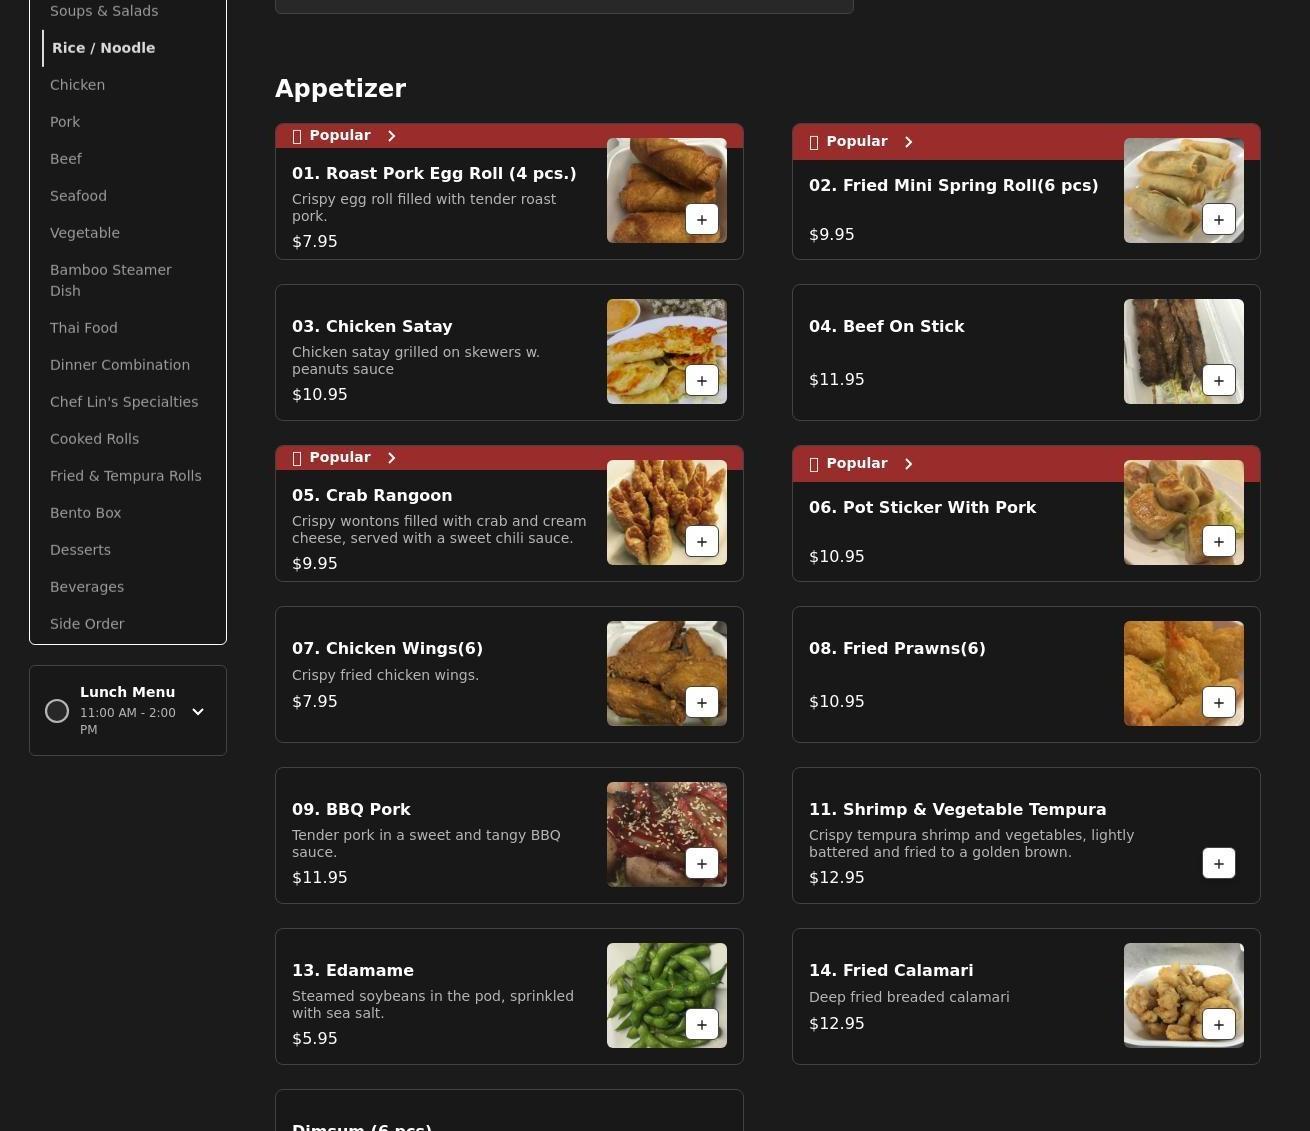This screenshot has height=1131, width=1310.
Task: Open Chef Lin's Specialties category
Action: point(124,402)
